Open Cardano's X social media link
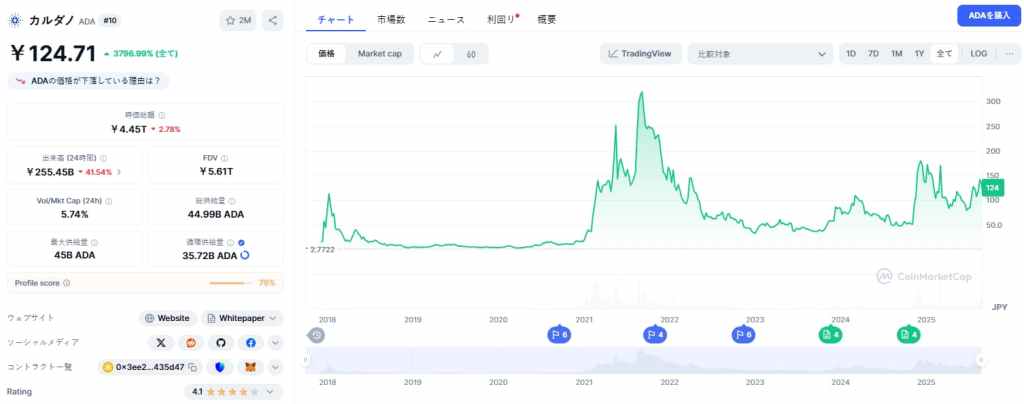 161,342
